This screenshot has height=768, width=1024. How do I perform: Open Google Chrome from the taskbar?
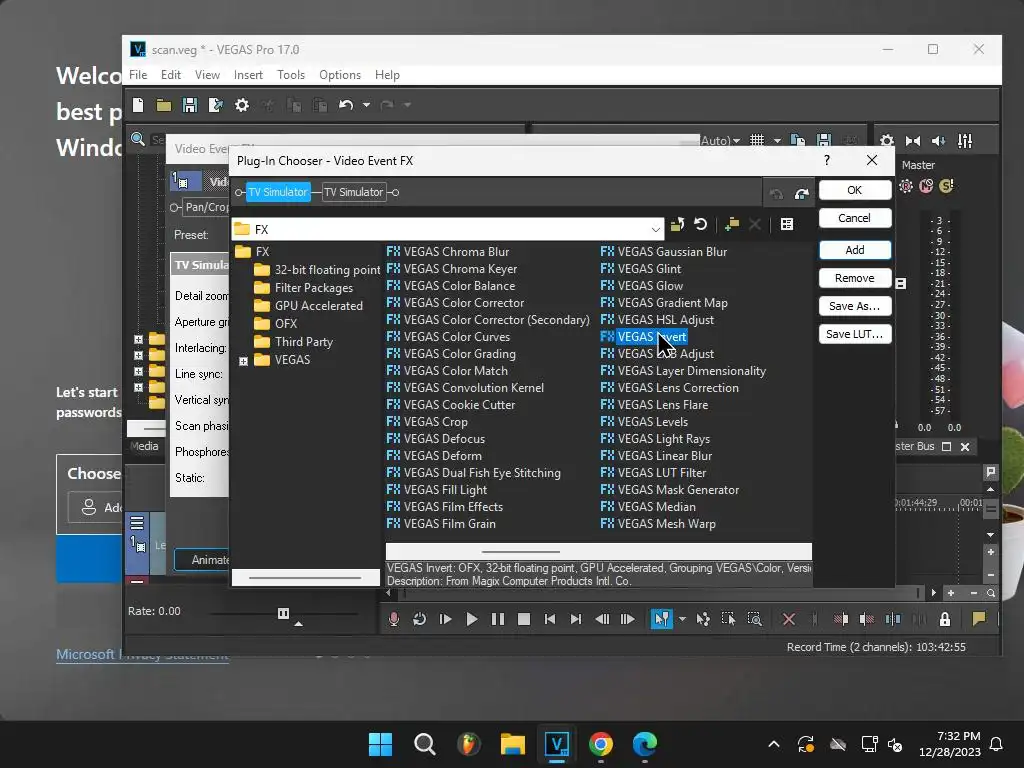point(601,744)
